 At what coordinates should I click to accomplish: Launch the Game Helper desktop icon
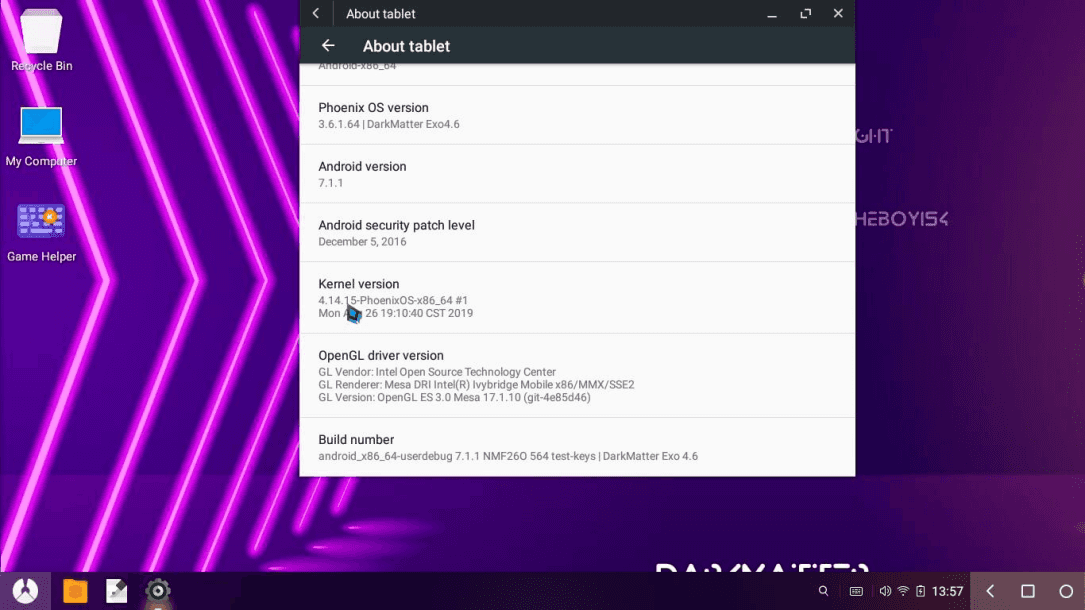tap(42, 232)
